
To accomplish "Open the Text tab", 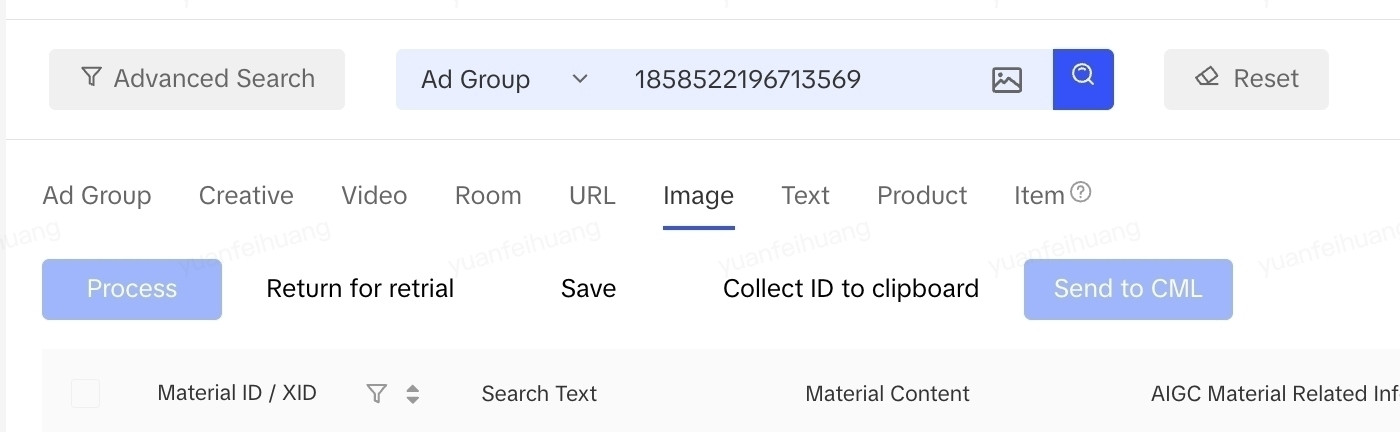I will [x=805, y=195].
